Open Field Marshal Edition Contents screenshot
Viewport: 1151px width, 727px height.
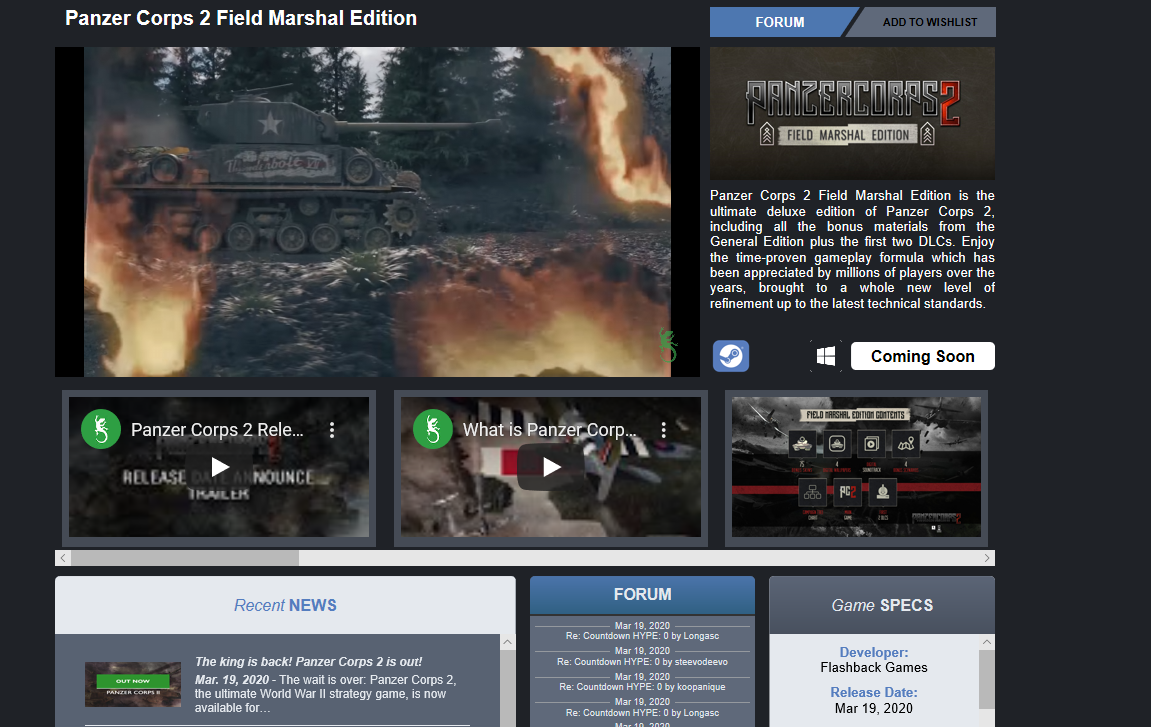point(856,467)
